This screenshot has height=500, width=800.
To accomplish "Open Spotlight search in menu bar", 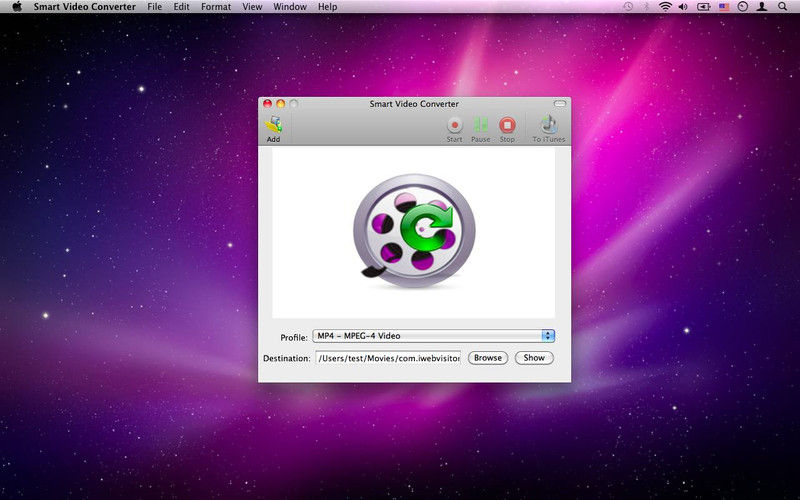I will point(782,7).
